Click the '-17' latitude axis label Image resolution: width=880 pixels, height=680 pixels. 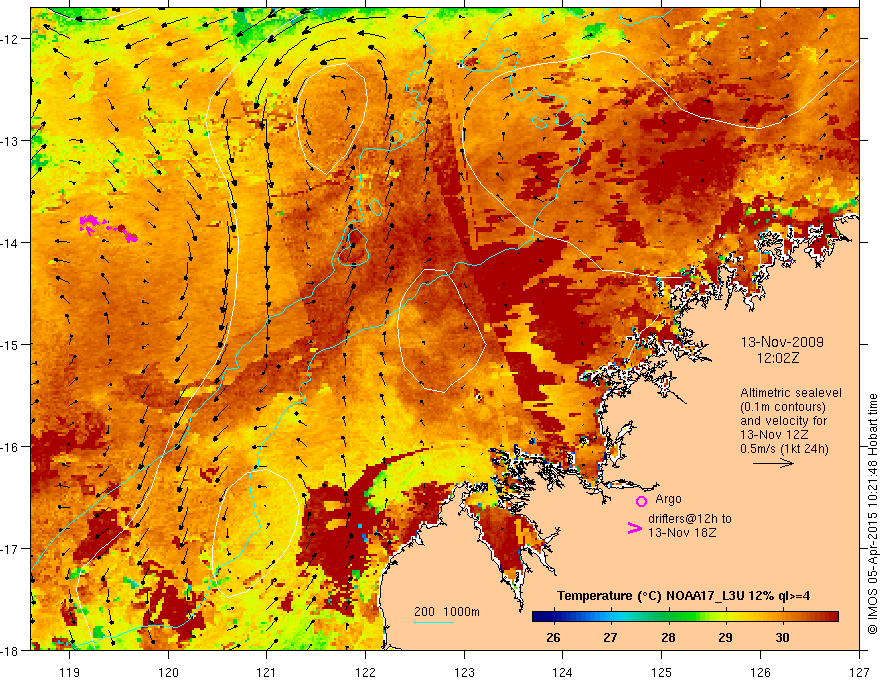[x=10, y=549]
